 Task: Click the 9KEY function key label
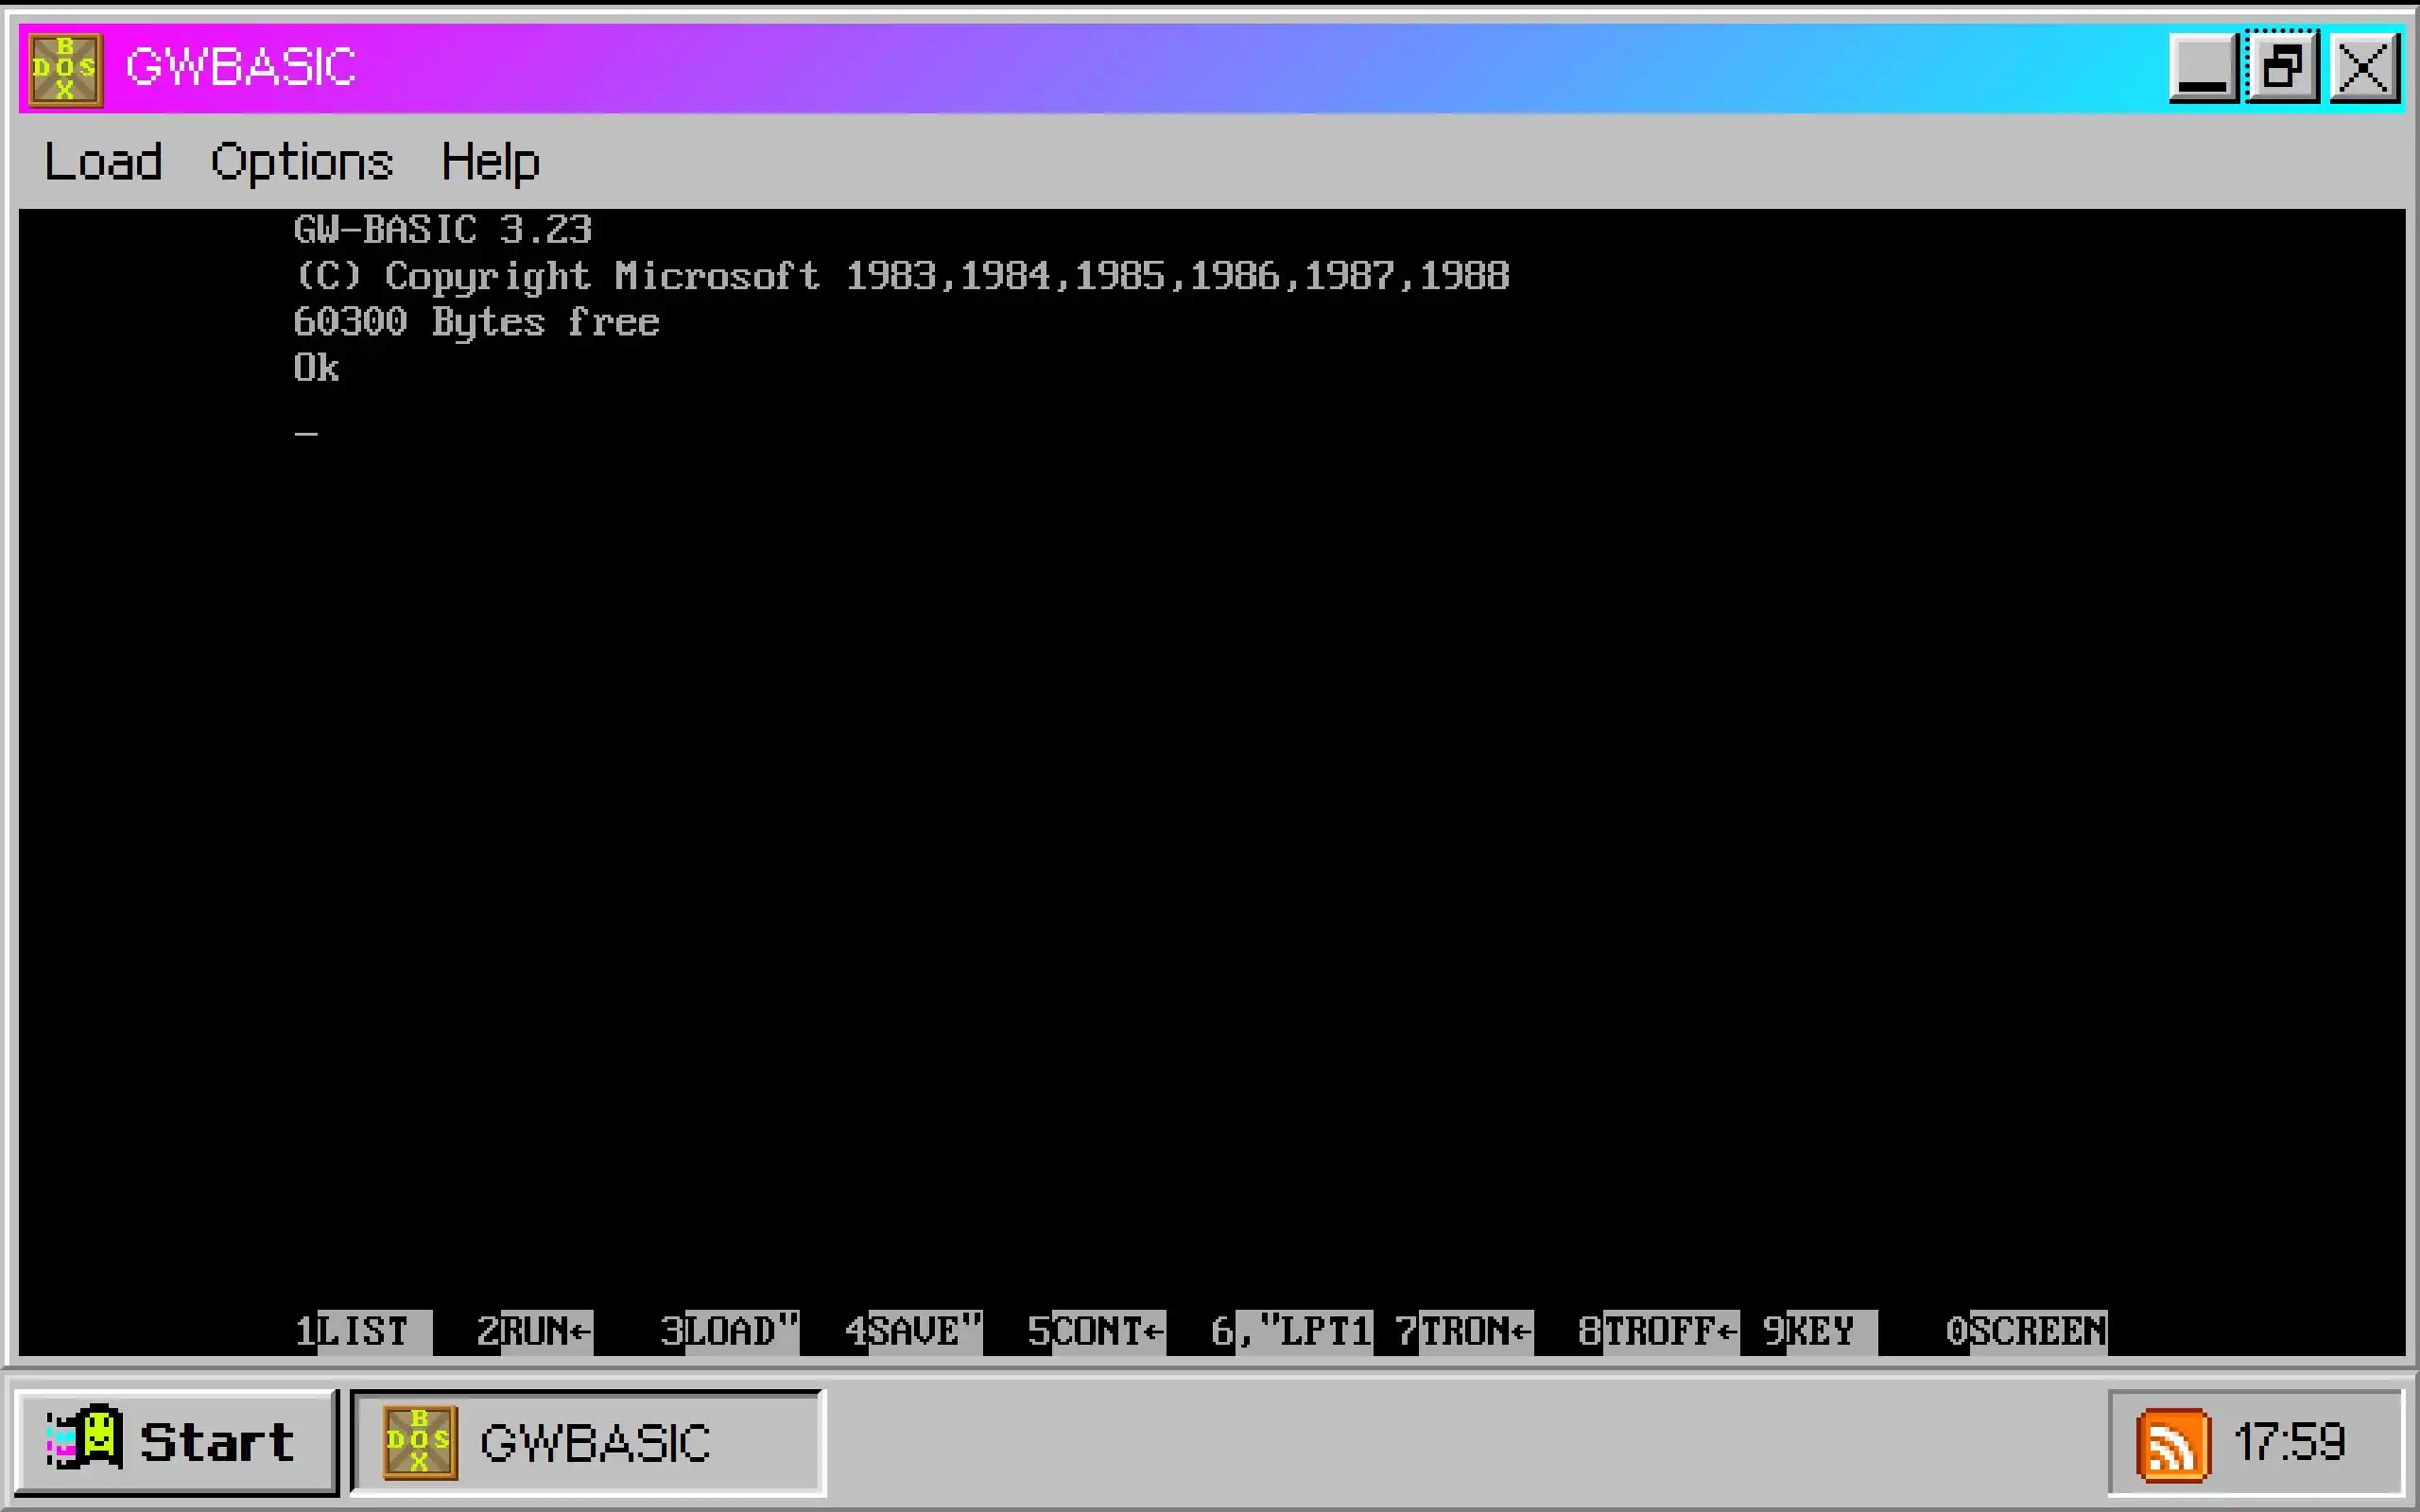click(x=1818, y=1332)
